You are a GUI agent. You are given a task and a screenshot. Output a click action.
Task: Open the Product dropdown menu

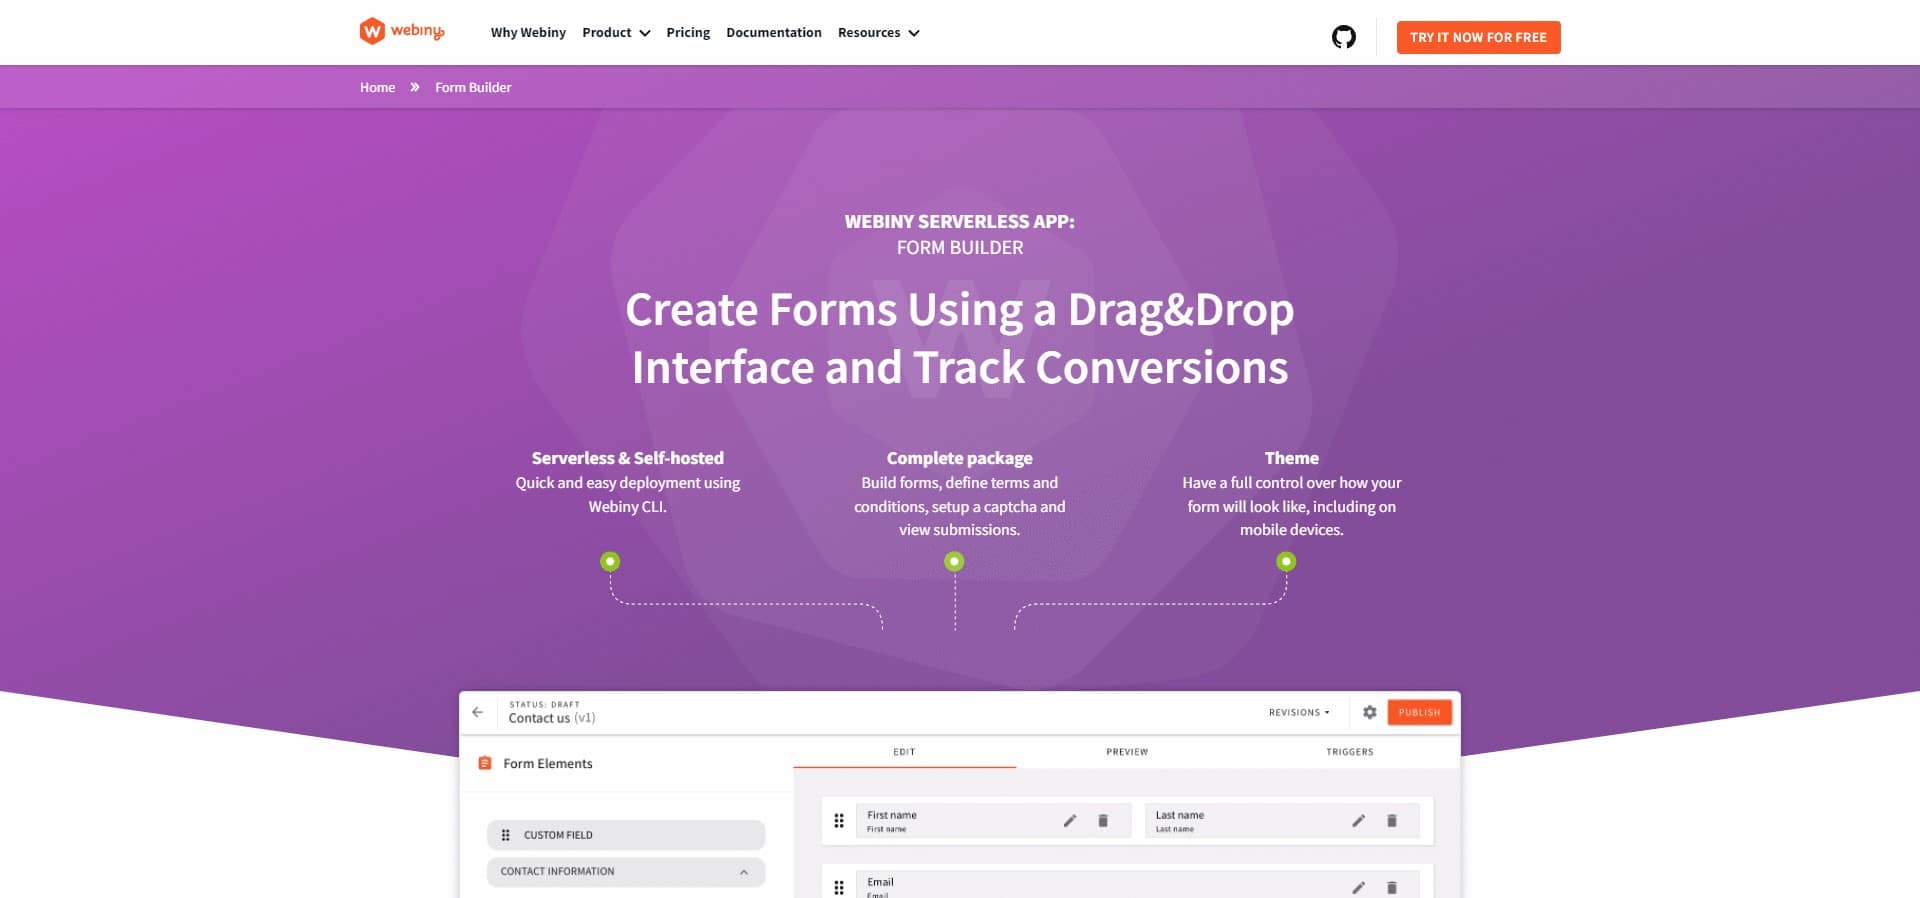(616, 33)
